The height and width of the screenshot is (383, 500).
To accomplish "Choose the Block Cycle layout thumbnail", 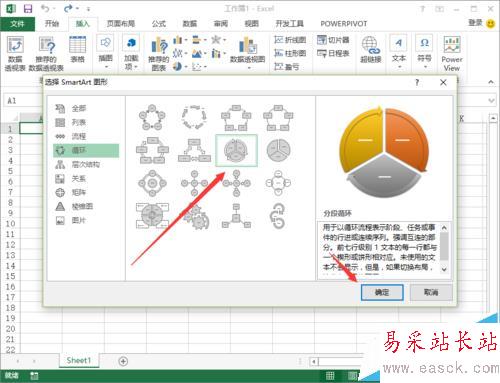I will point(236,117).
